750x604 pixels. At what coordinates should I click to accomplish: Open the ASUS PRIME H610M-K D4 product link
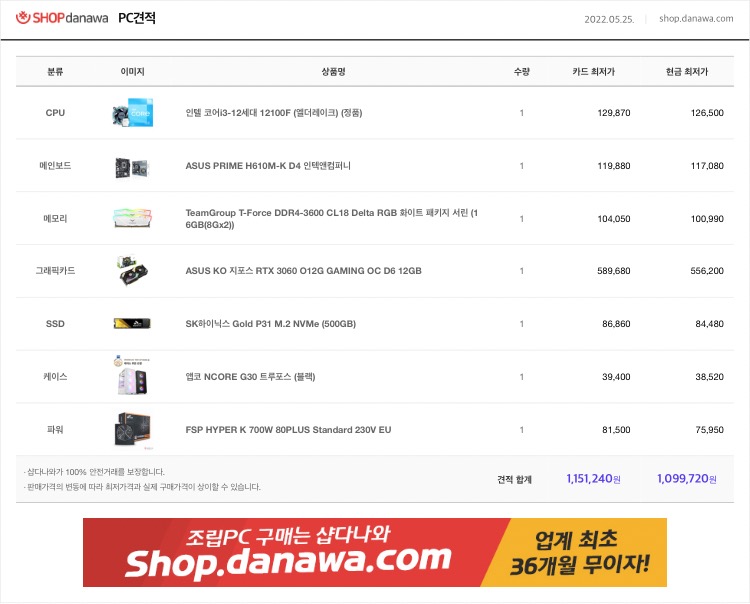coord(268,166)
